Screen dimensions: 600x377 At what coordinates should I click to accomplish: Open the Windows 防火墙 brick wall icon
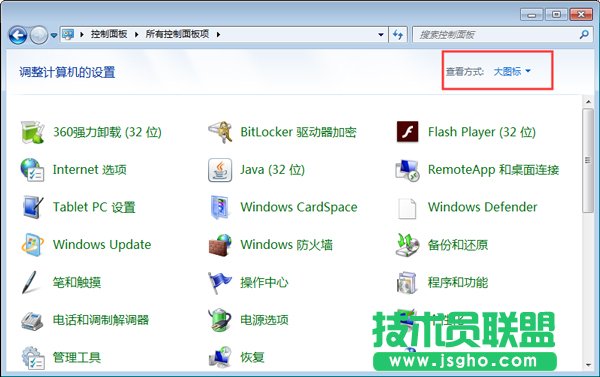(220, 245)
